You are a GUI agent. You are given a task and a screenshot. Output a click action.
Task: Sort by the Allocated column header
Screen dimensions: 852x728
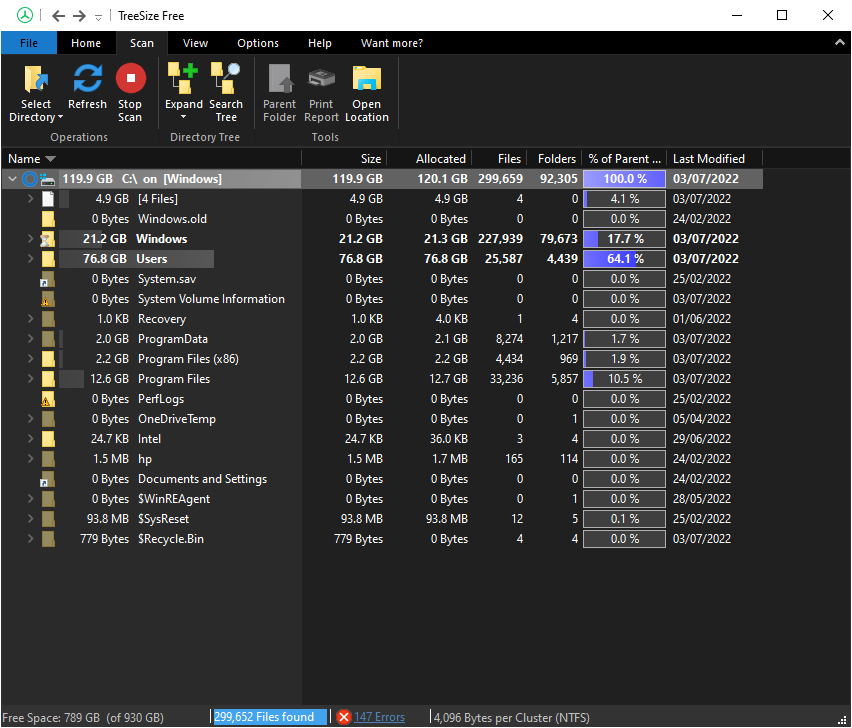[429, 159]
